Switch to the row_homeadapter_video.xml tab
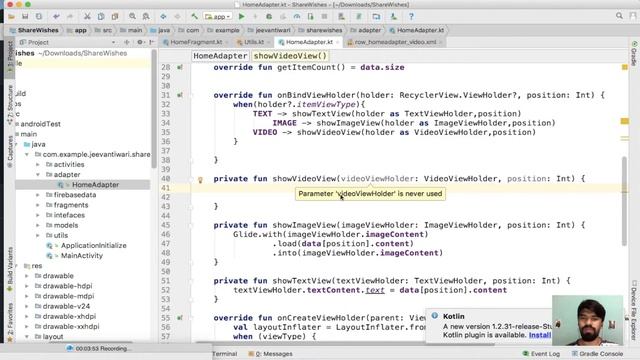Viewport: 640px width, 360px height. coord(395,42)
